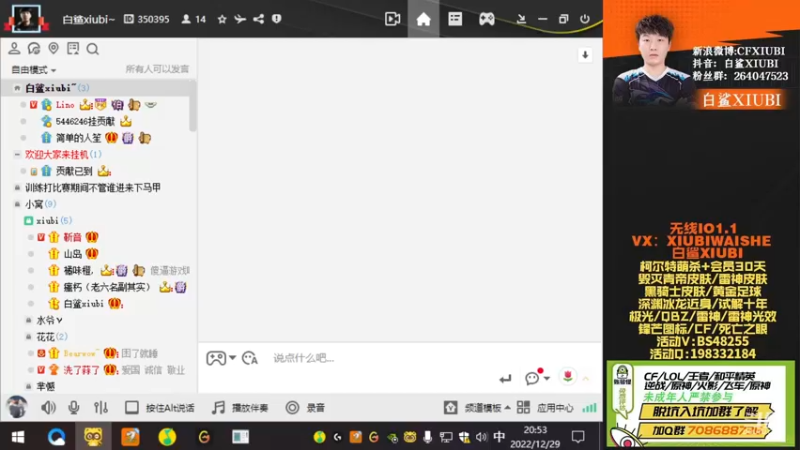
Task: View online member count 14
Action: (x=194, y=19)
